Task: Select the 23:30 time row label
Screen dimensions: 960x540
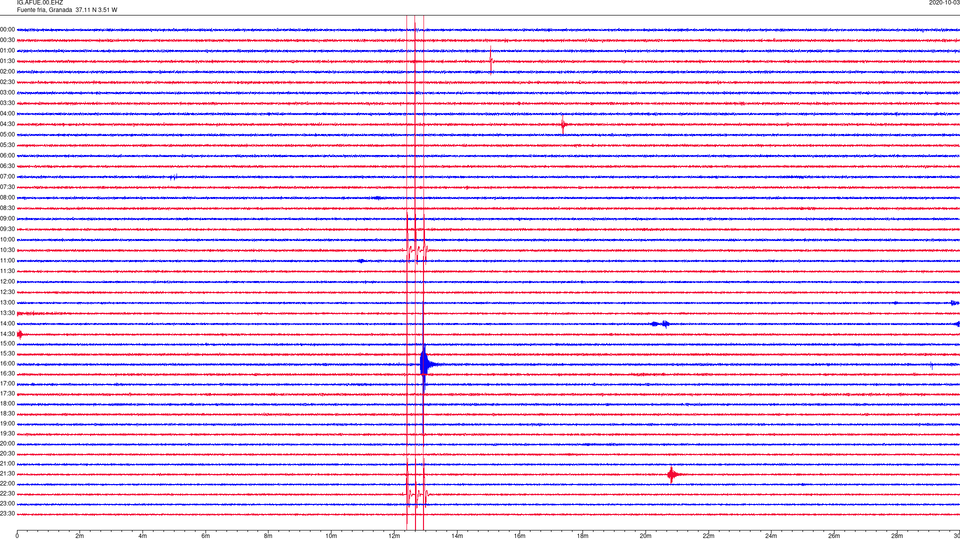Action: [x=8, y=514]
